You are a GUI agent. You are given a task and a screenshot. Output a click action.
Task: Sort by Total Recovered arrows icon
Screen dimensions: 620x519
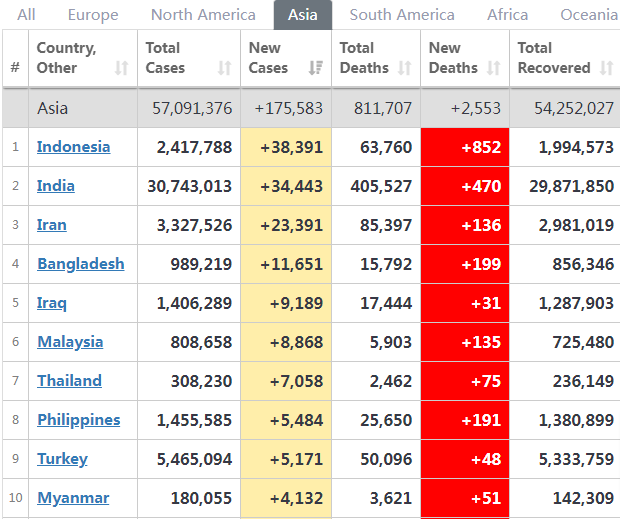point(606,68)
